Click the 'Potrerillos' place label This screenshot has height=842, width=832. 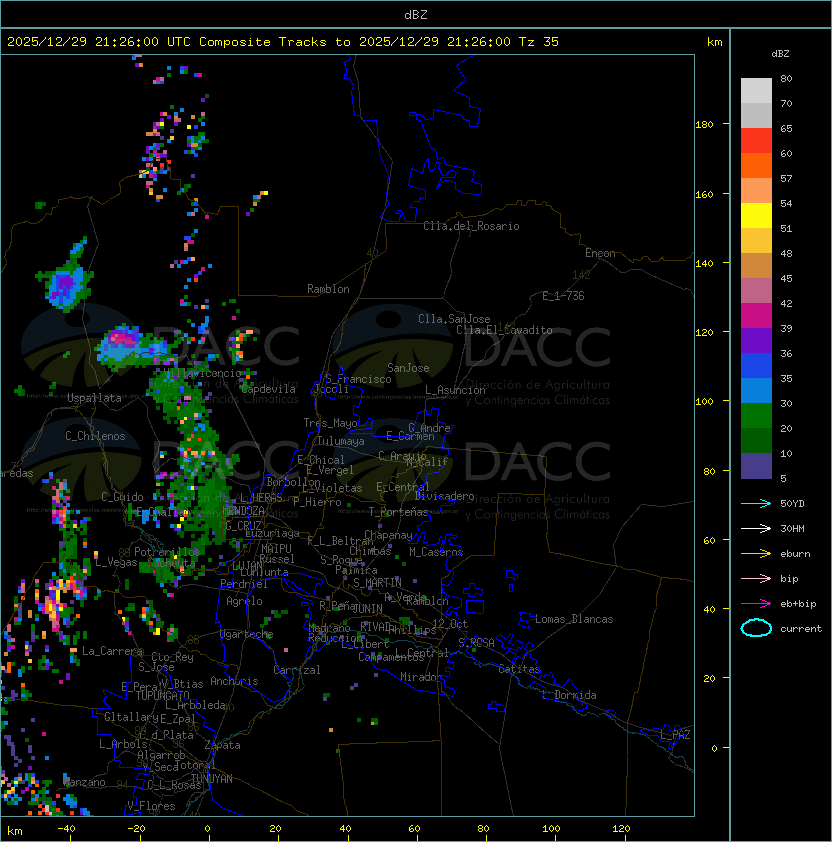click(x=167, y=552)
